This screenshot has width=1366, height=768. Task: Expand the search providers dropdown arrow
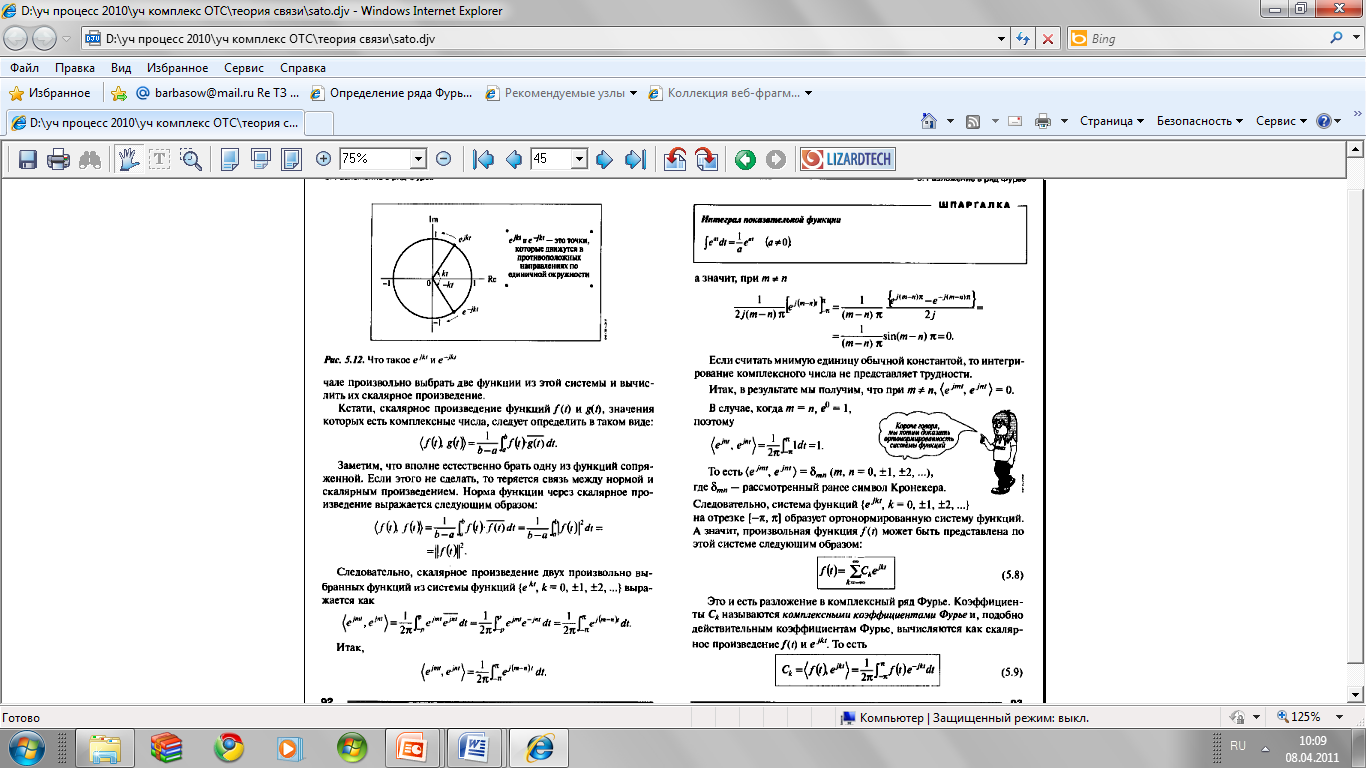tap(1354, 39)
